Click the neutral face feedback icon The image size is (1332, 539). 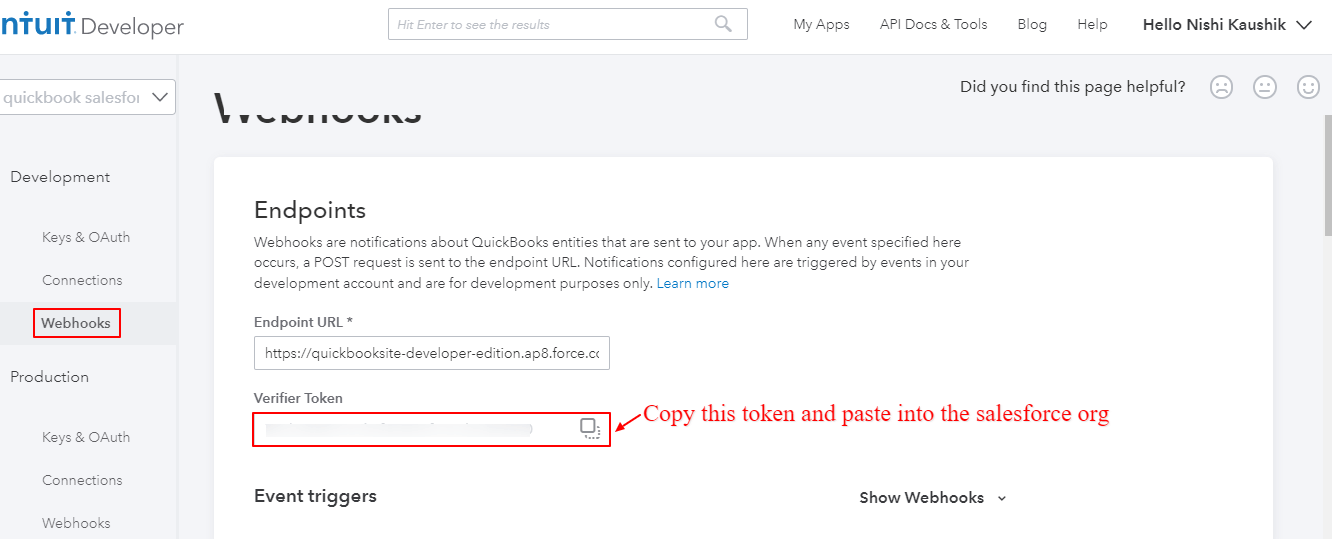(x=1265, y=87)
